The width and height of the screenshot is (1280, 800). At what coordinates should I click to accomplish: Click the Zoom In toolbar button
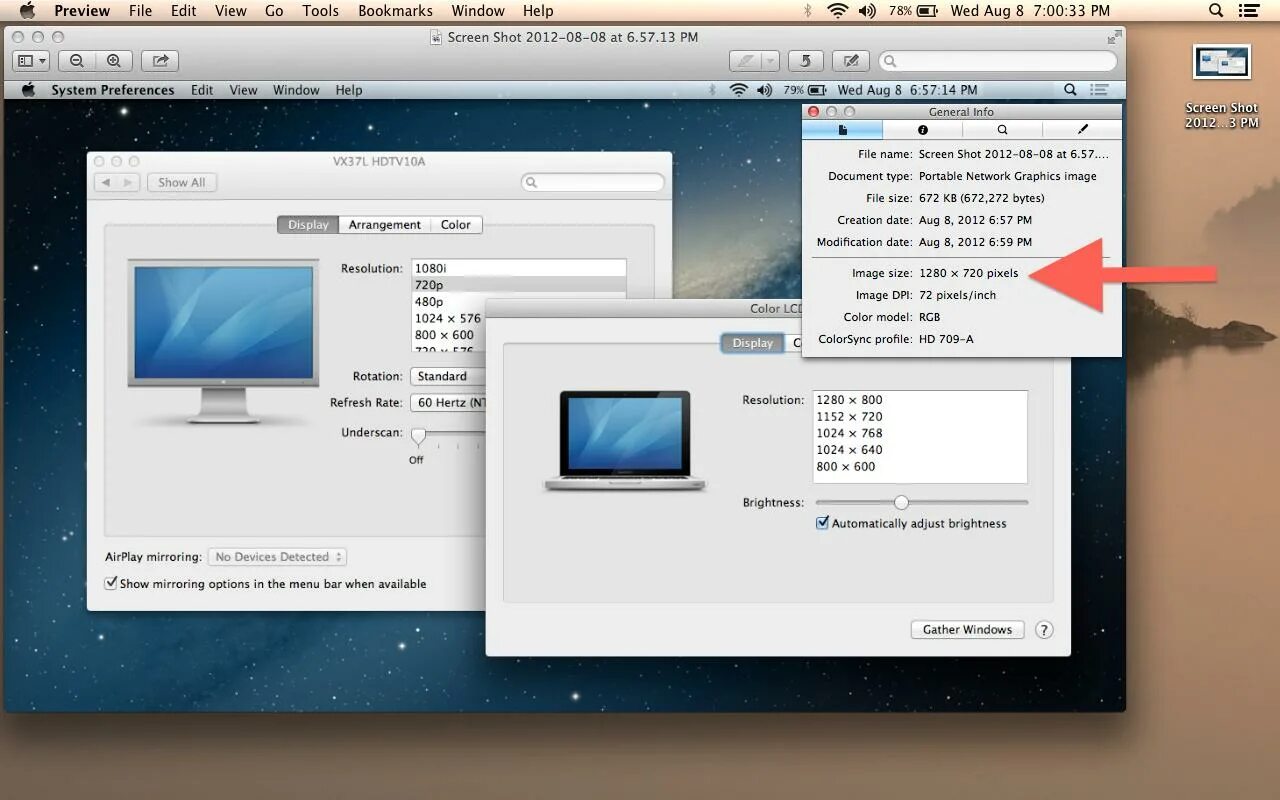click(114, 61)
